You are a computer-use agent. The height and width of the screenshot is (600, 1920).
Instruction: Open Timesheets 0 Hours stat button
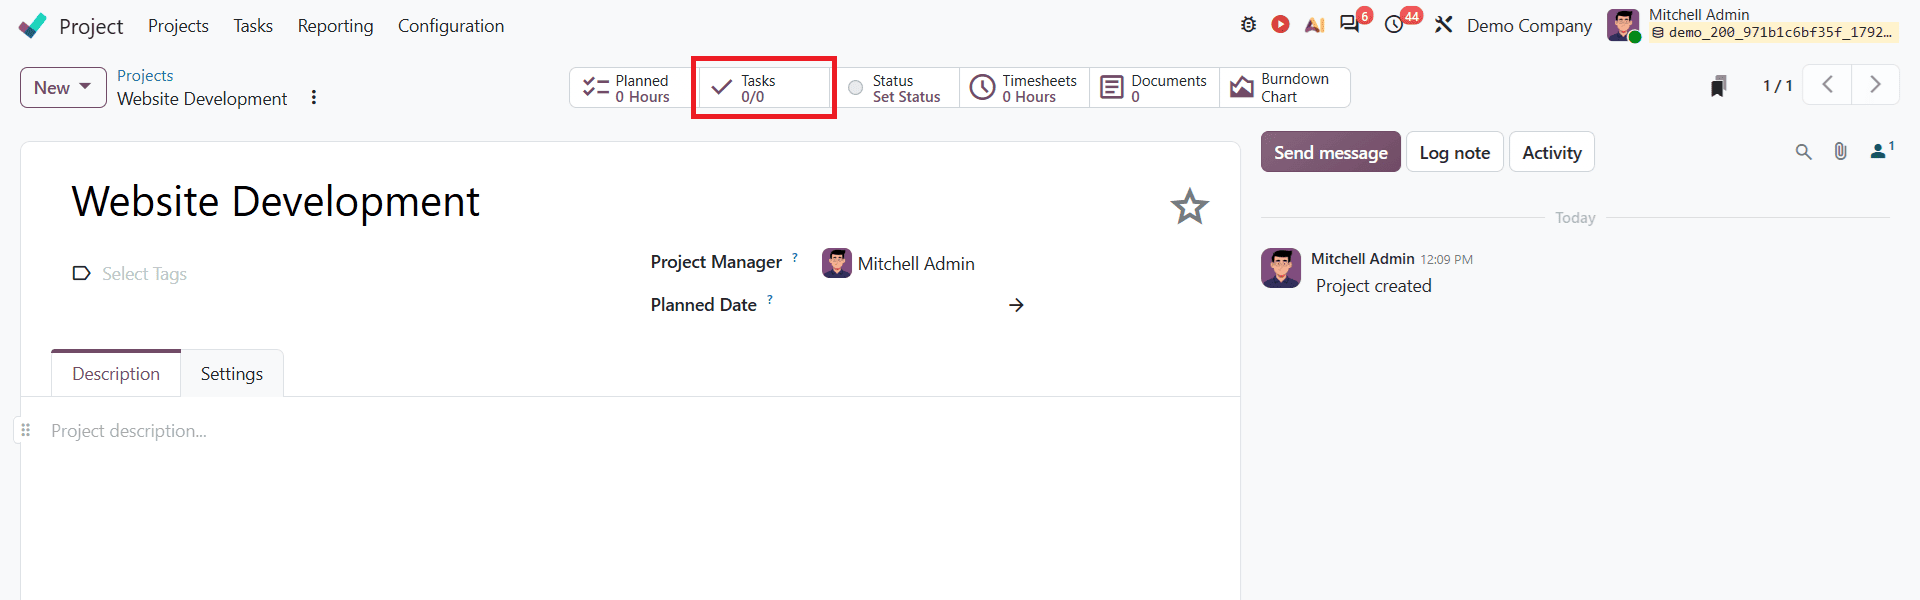tap(1024, 88)
